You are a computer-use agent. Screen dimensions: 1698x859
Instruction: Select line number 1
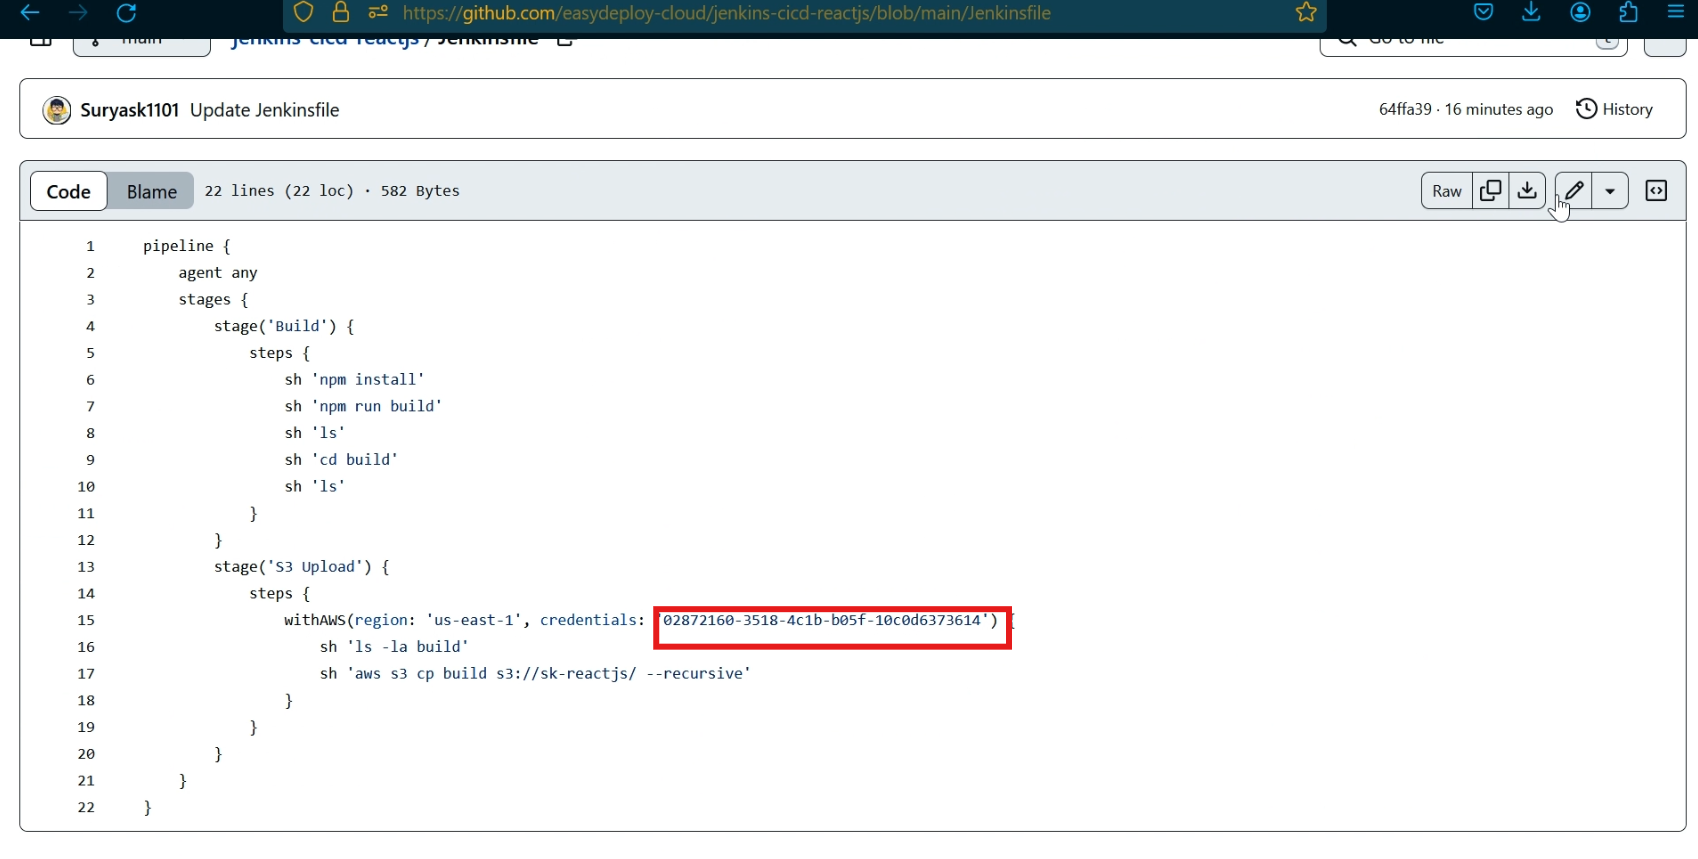click(x=90, y=246)
